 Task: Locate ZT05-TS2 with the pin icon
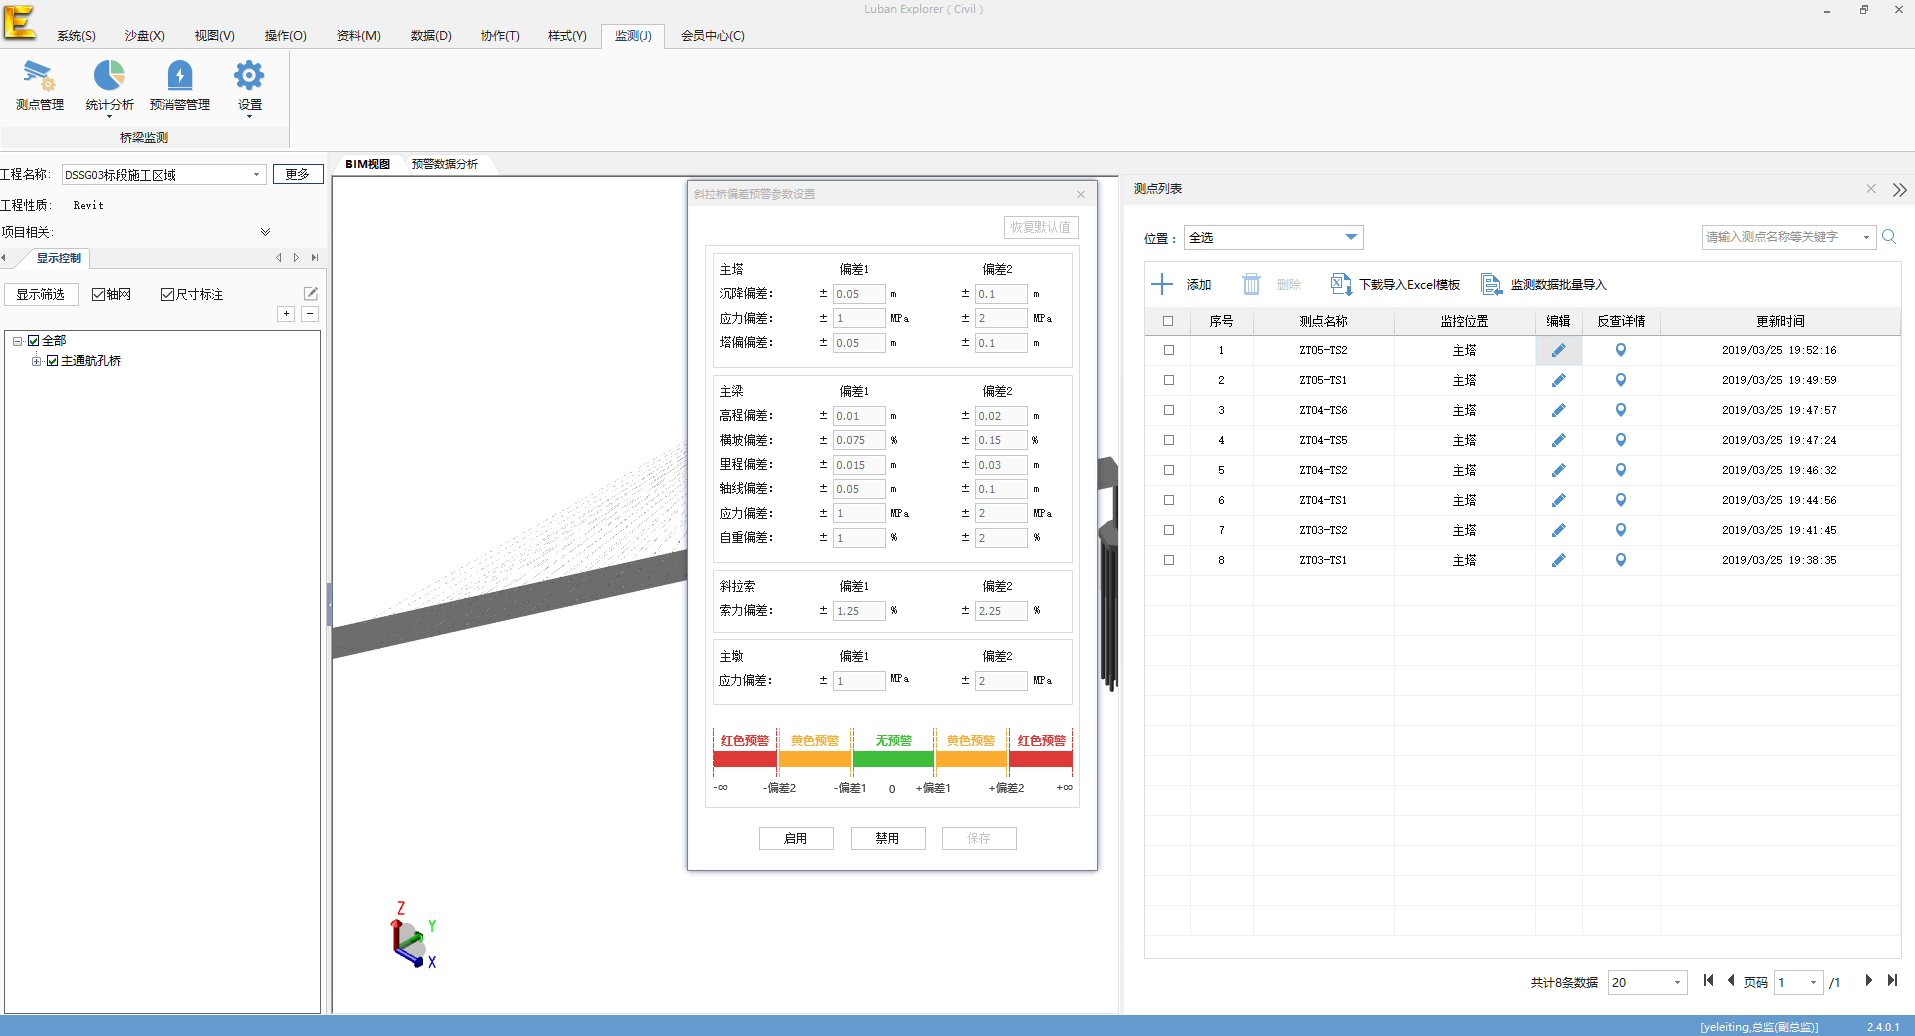(x=1621, y=350)
